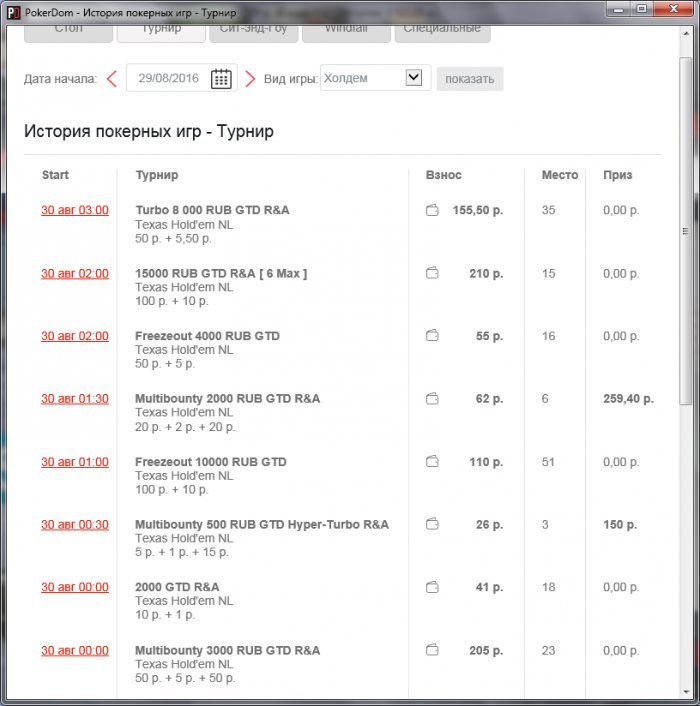The height and width of the screenshot is (706, 700).
Task: Click the Турнир column header
Action: pos(157,175)
